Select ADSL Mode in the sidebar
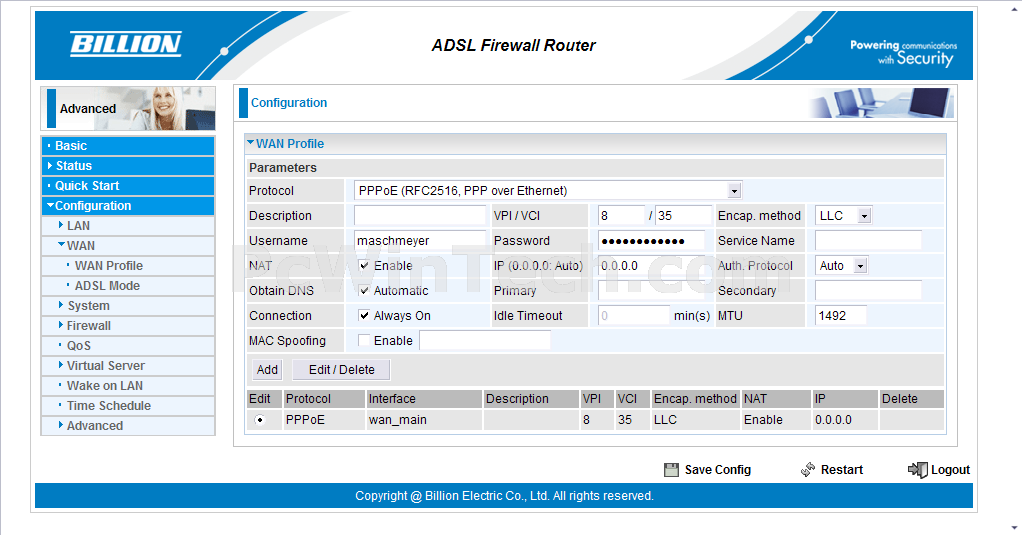 pyautogui.click(x=107, y=286)
